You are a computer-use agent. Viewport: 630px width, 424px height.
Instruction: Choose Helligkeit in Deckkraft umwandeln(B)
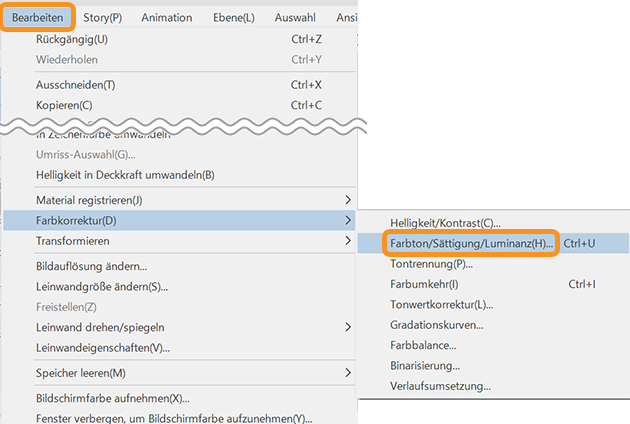click(x=125, y=175)
